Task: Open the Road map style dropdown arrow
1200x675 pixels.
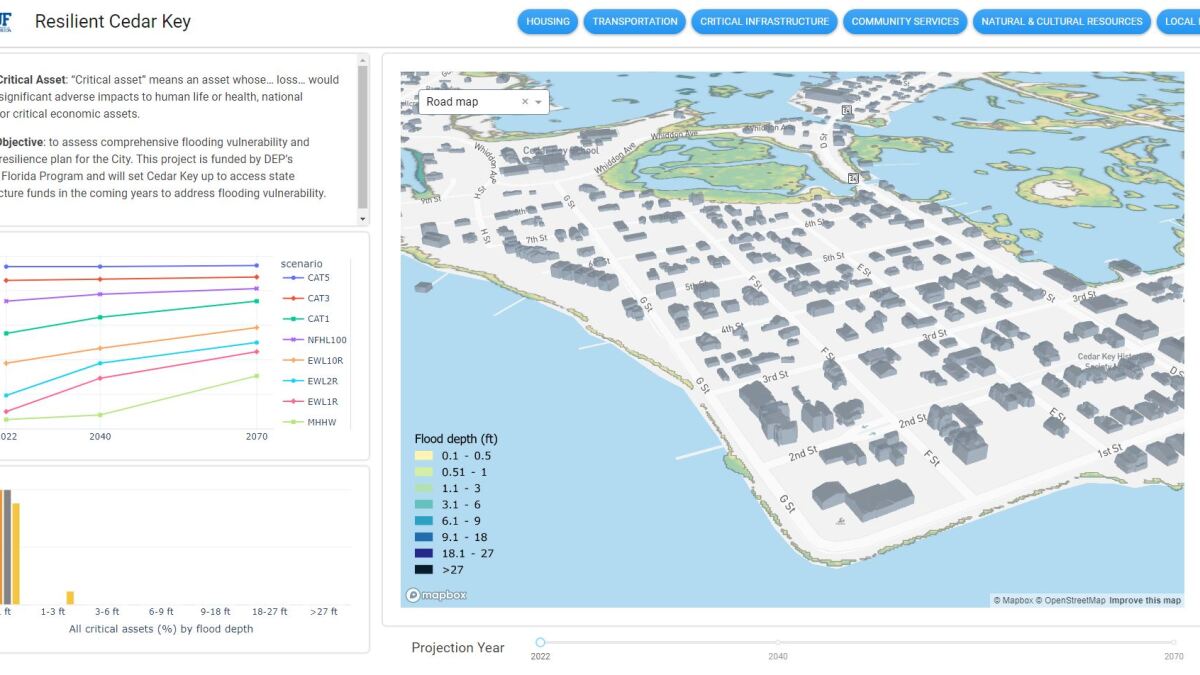Action: tap(539, 102)
